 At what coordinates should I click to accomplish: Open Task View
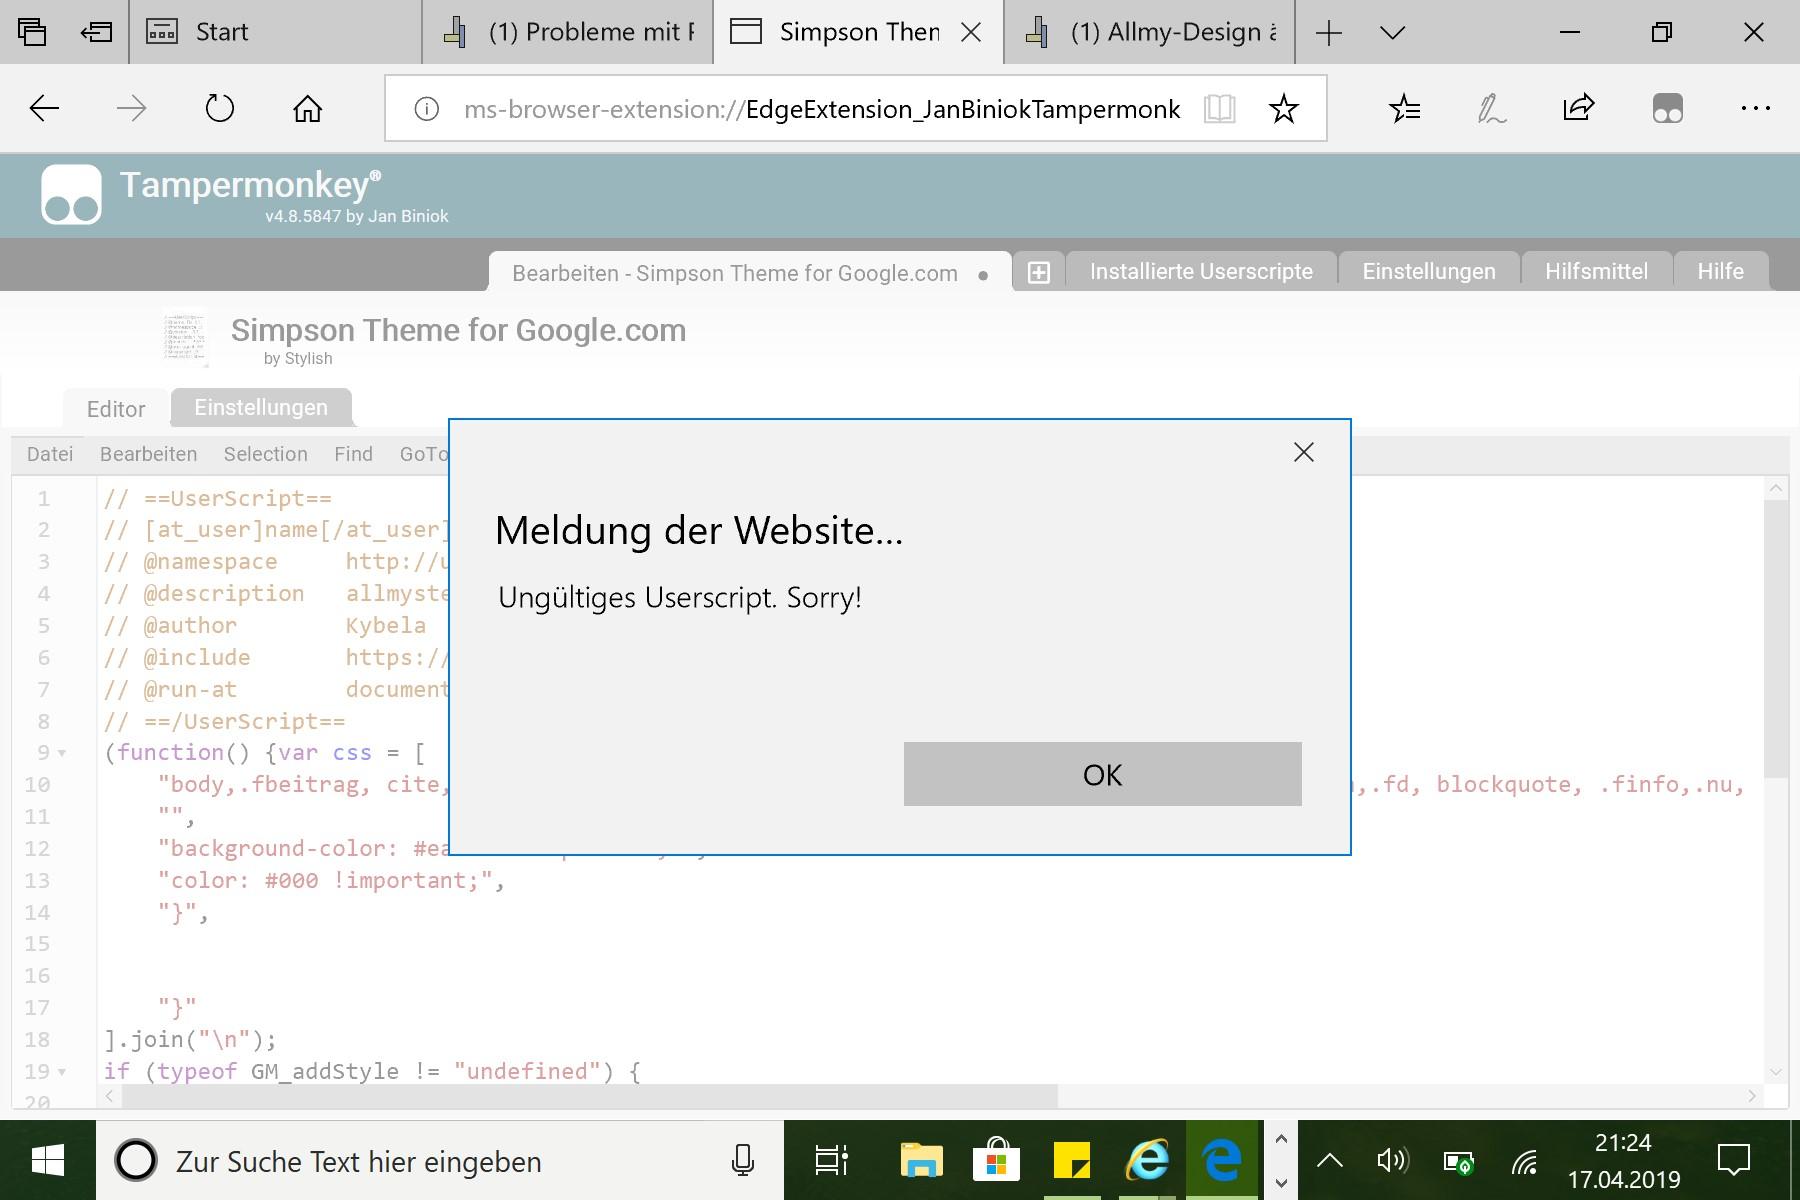(831, 1161)
